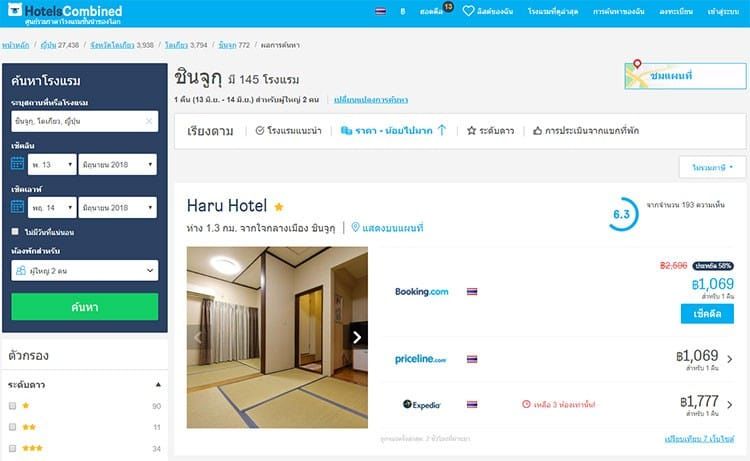Check the one-star rating filter
Viewport: 750px width, 461px height.
click(12, 406)
